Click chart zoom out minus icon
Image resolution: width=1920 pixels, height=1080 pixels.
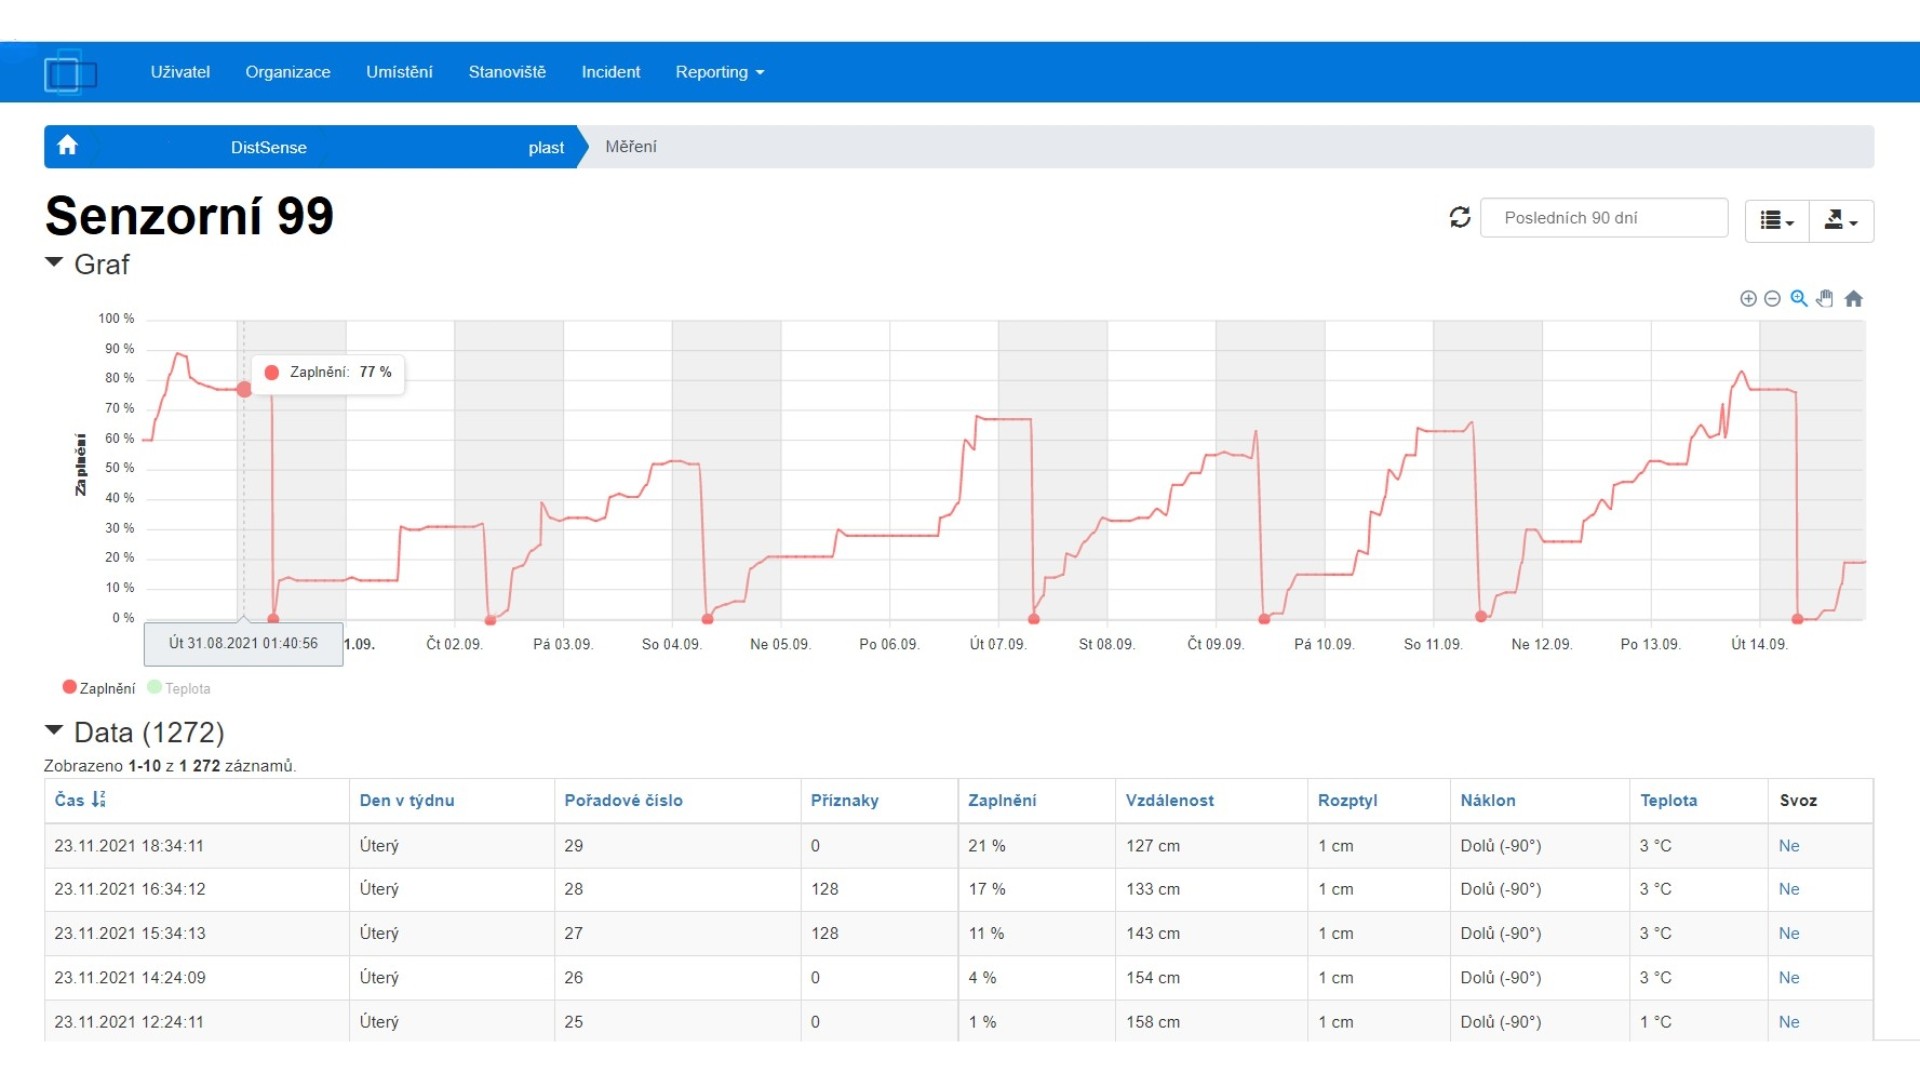tap(1772, 299)
